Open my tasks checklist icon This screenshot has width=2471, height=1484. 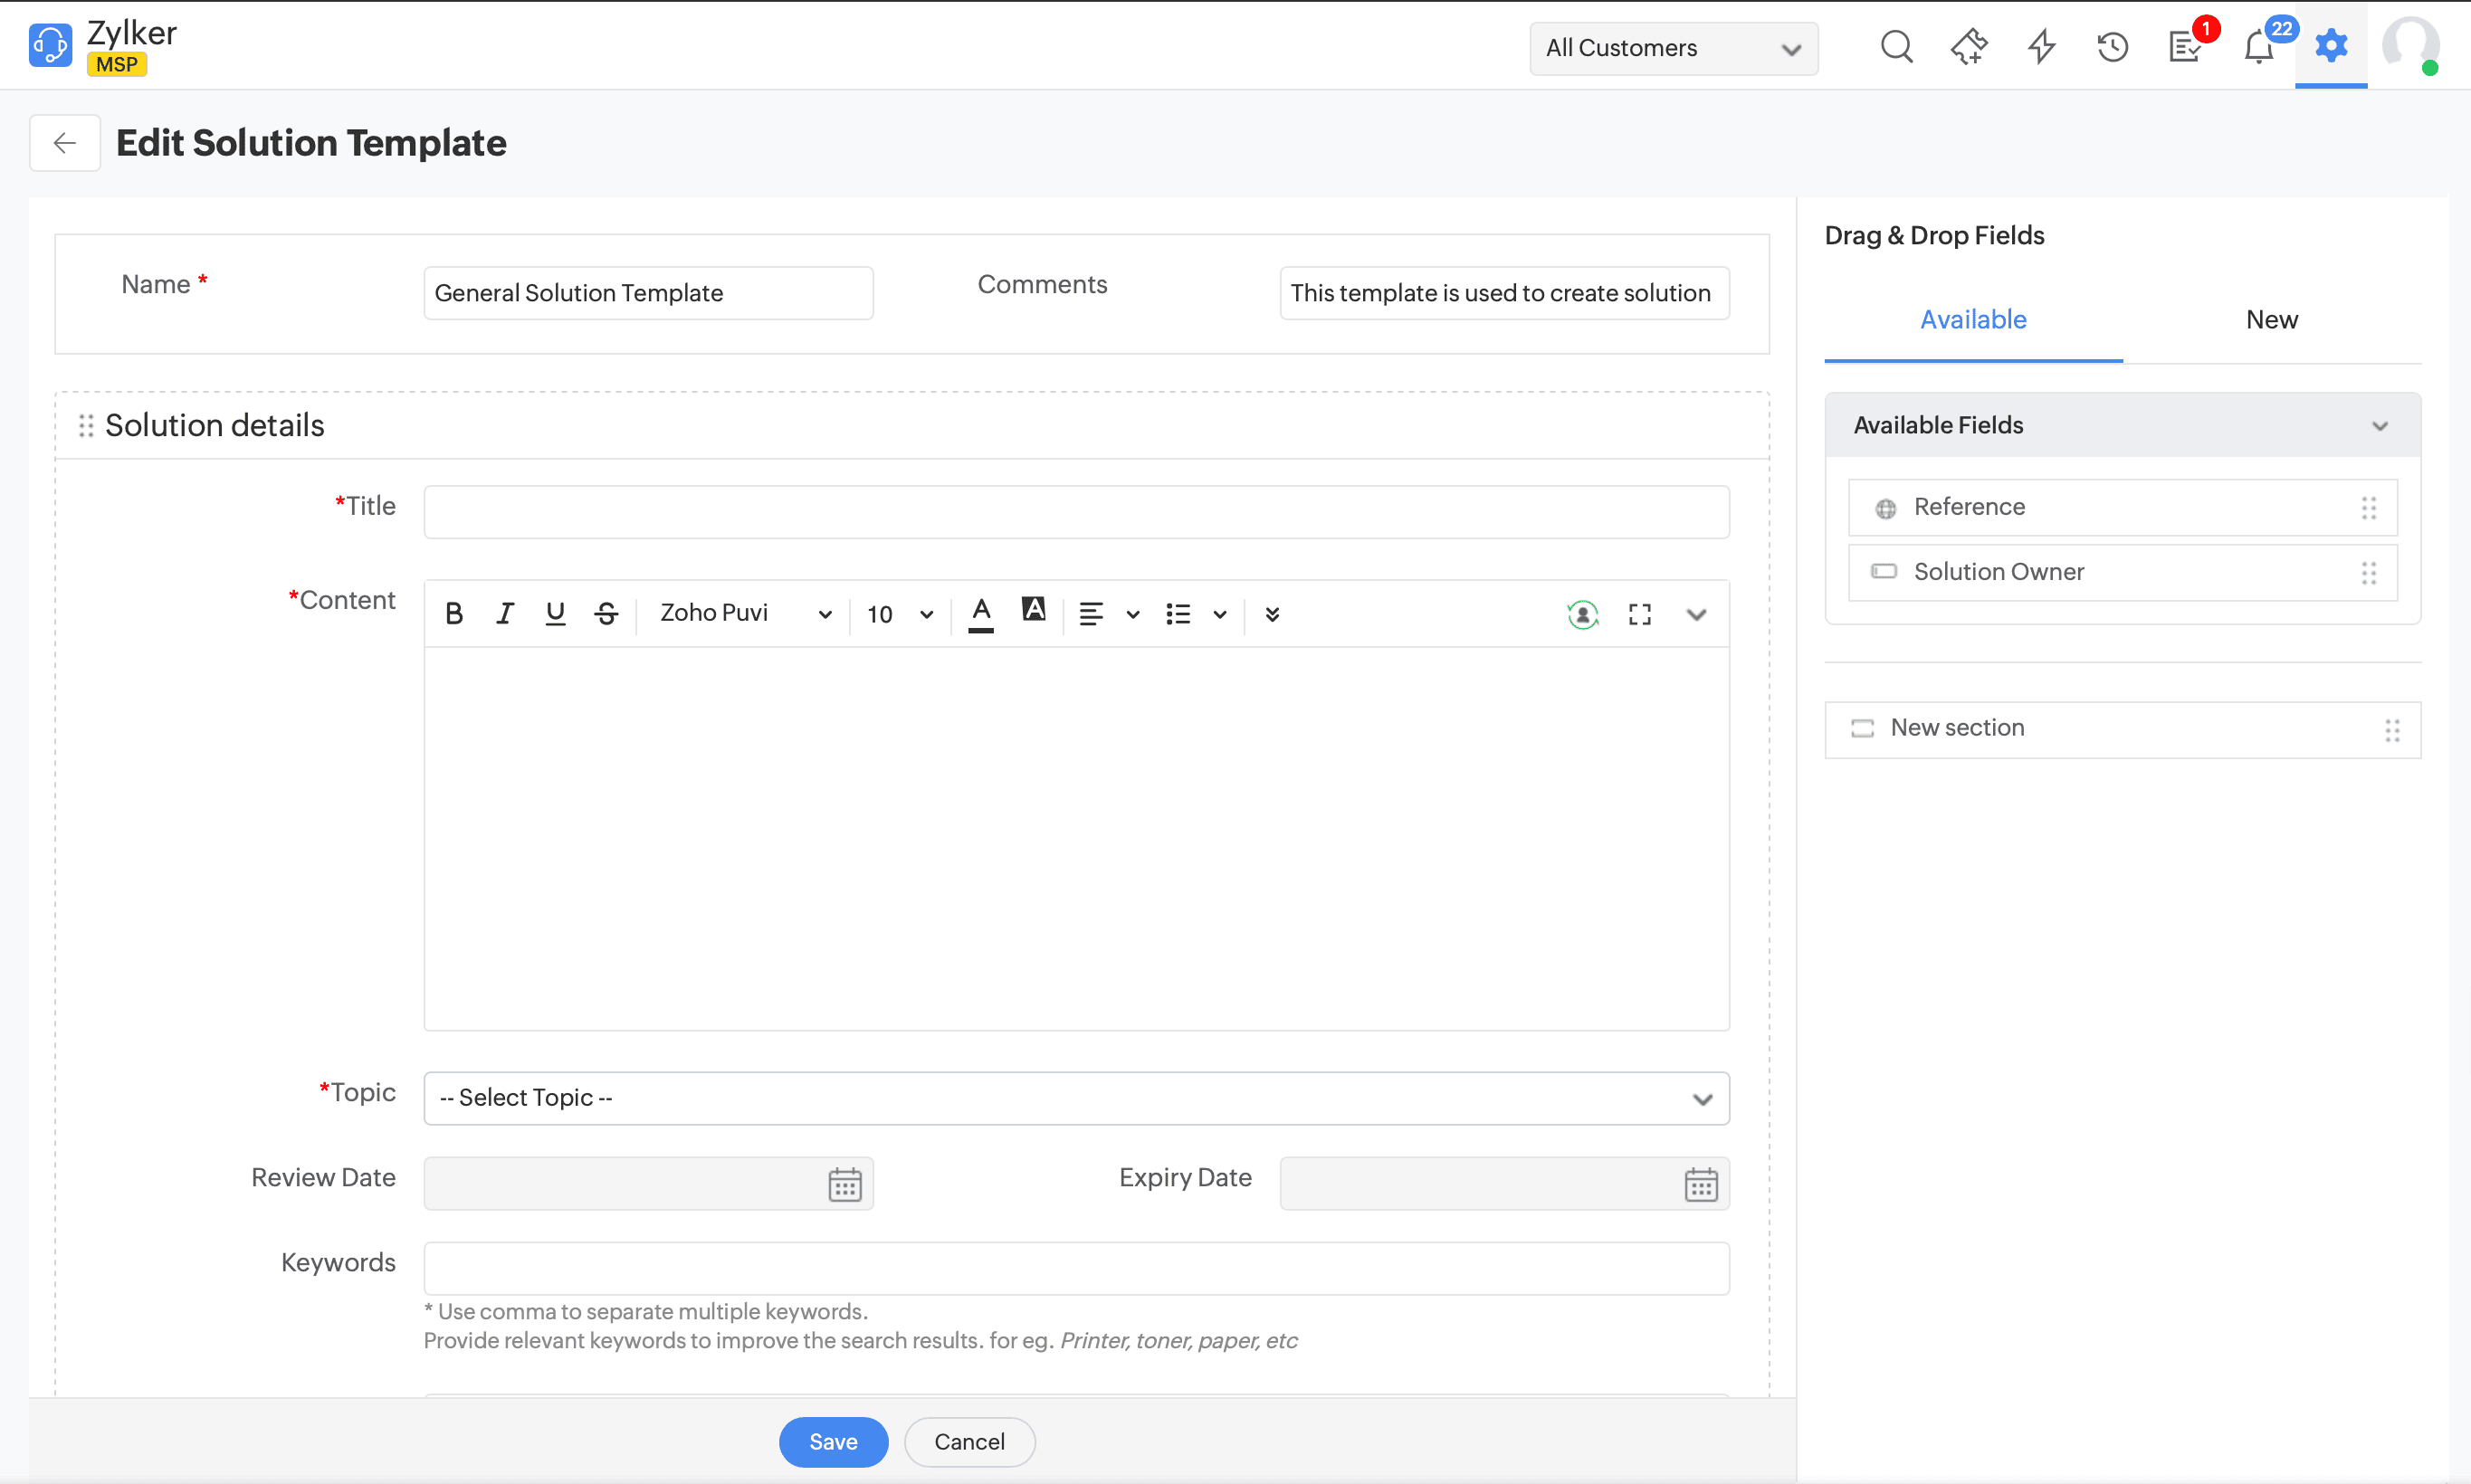[2185, 47]
